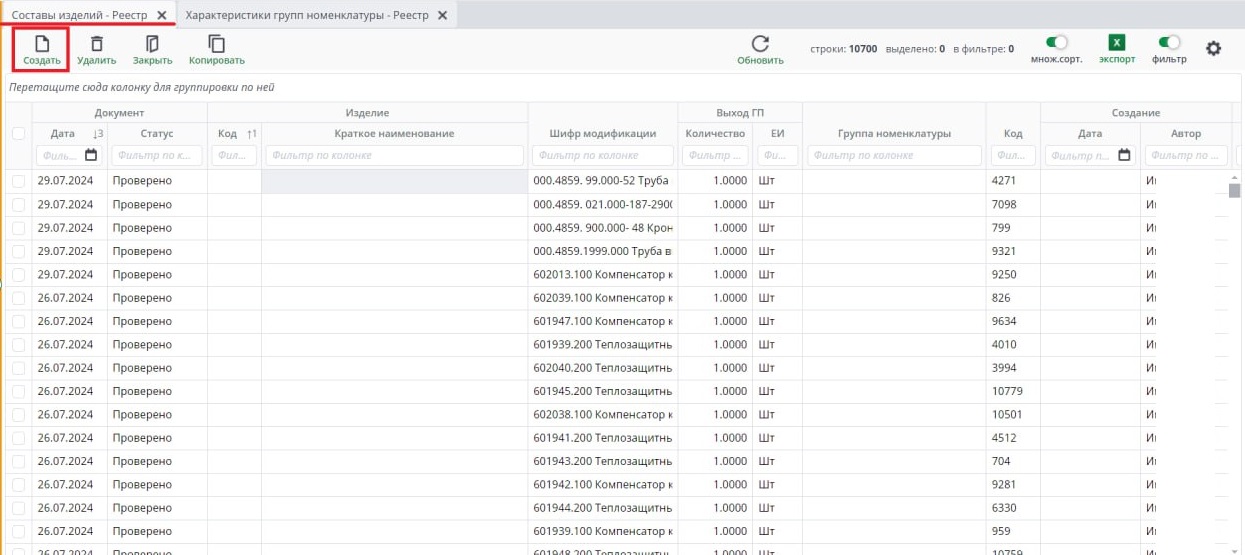The height and width of the screenshot is (555, 1245).
Task: Open calendar picker in Создание Дата filter
Action: 1125,155
